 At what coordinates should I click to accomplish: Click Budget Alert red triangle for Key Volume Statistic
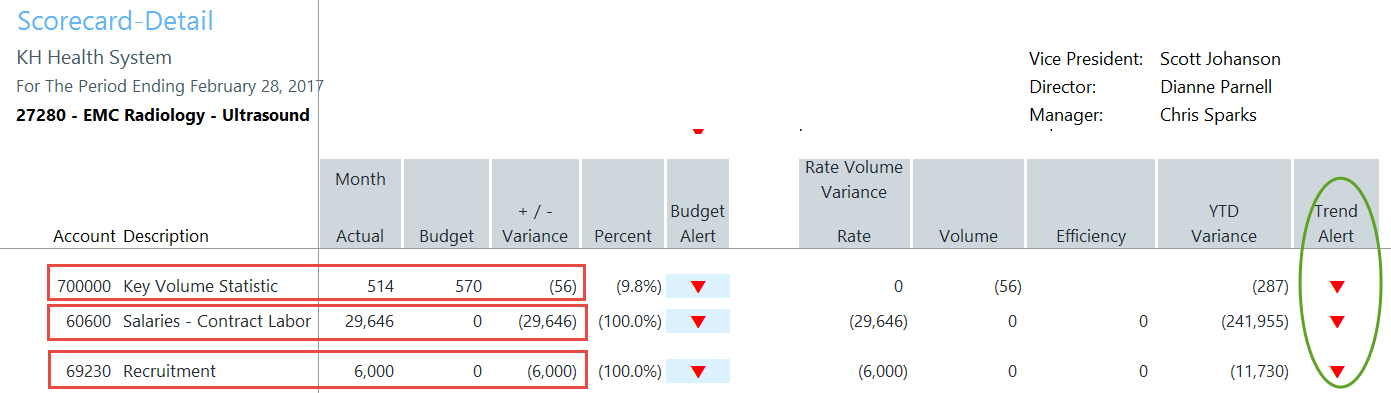click(698, 287)
